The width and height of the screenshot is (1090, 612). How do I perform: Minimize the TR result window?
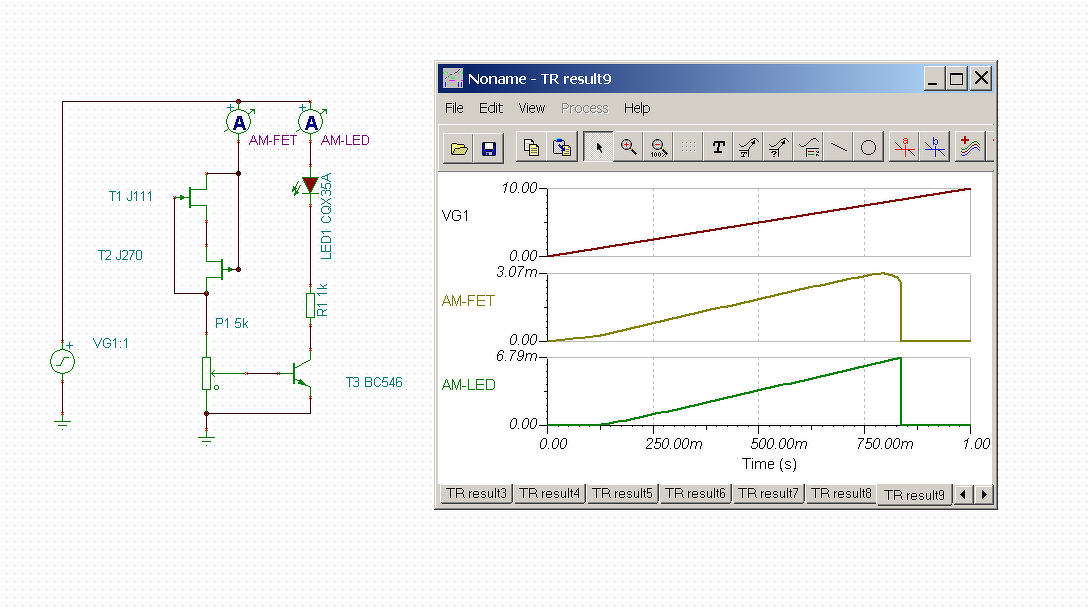point(934,79)
